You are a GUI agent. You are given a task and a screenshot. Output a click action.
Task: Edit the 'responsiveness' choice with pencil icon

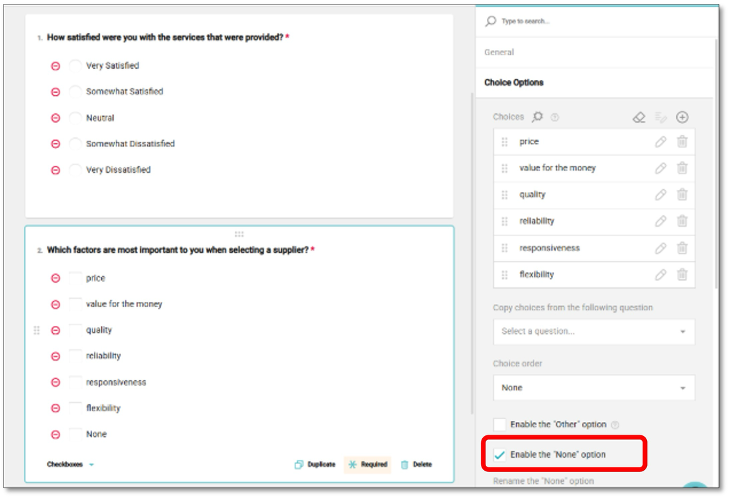point(660,248)
